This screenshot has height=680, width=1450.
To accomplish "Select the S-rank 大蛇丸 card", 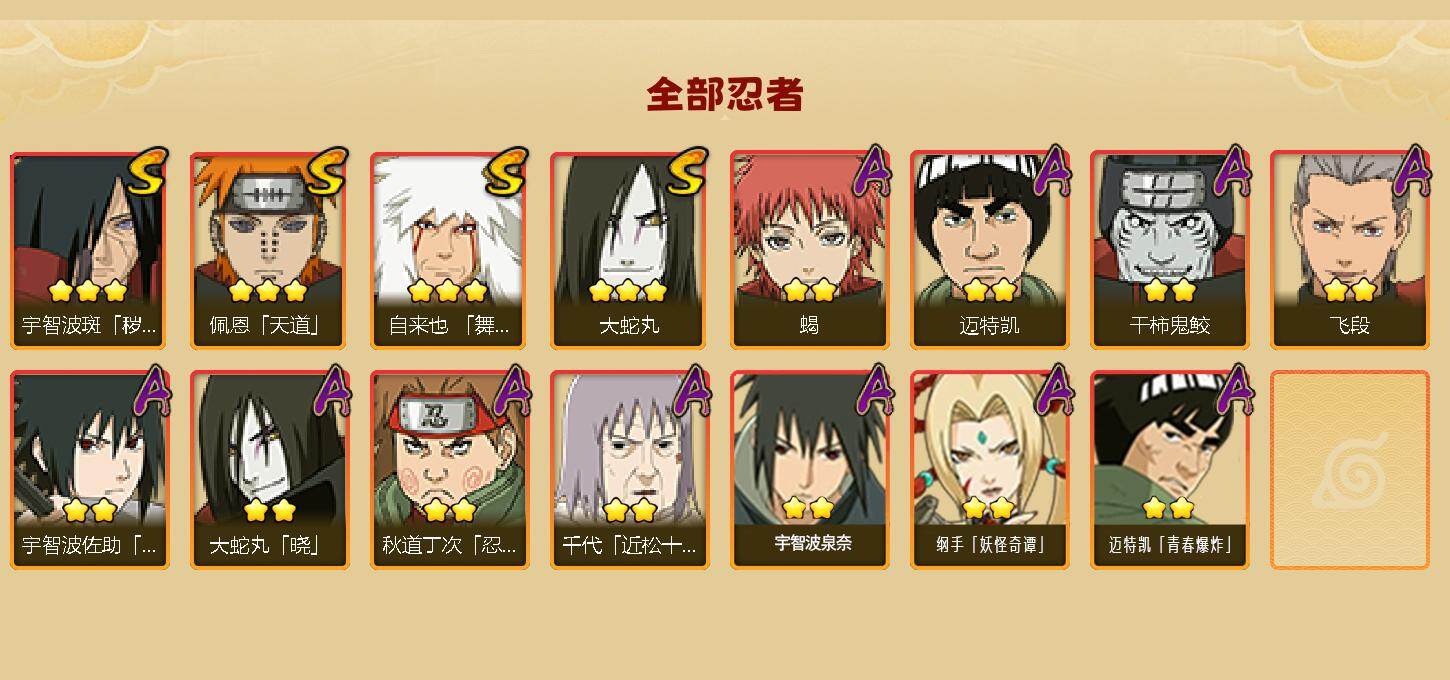I will click(629, 250).
